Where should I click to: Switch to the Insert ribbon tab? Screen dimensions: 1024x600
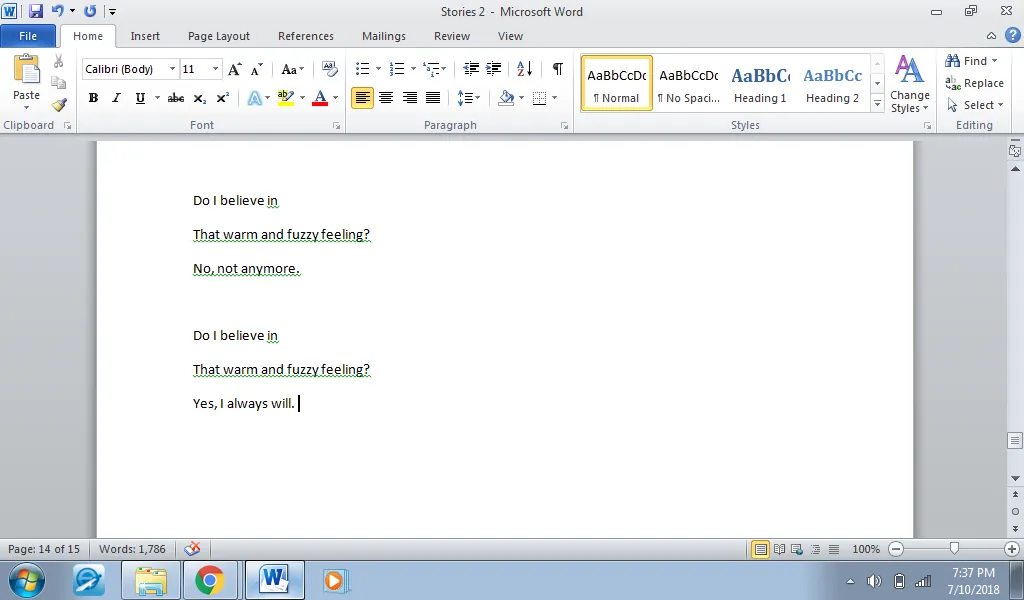(145, 36)
